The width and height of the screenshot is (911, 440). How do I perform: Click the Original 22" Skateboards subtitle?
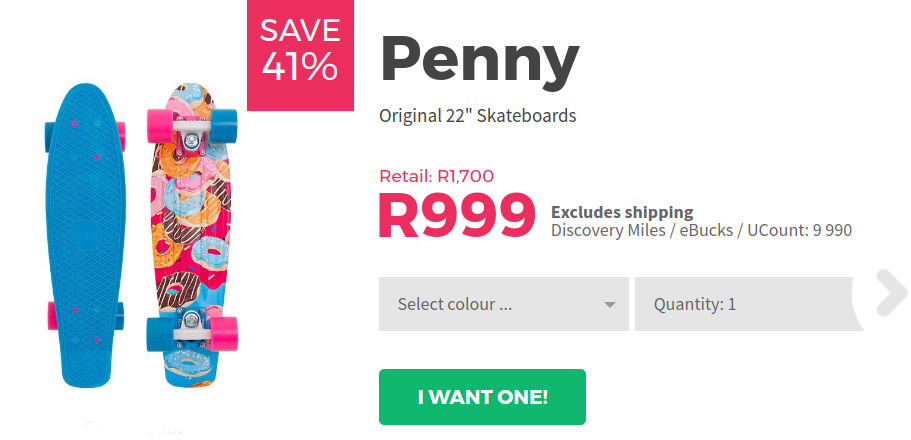click(477, 116)
